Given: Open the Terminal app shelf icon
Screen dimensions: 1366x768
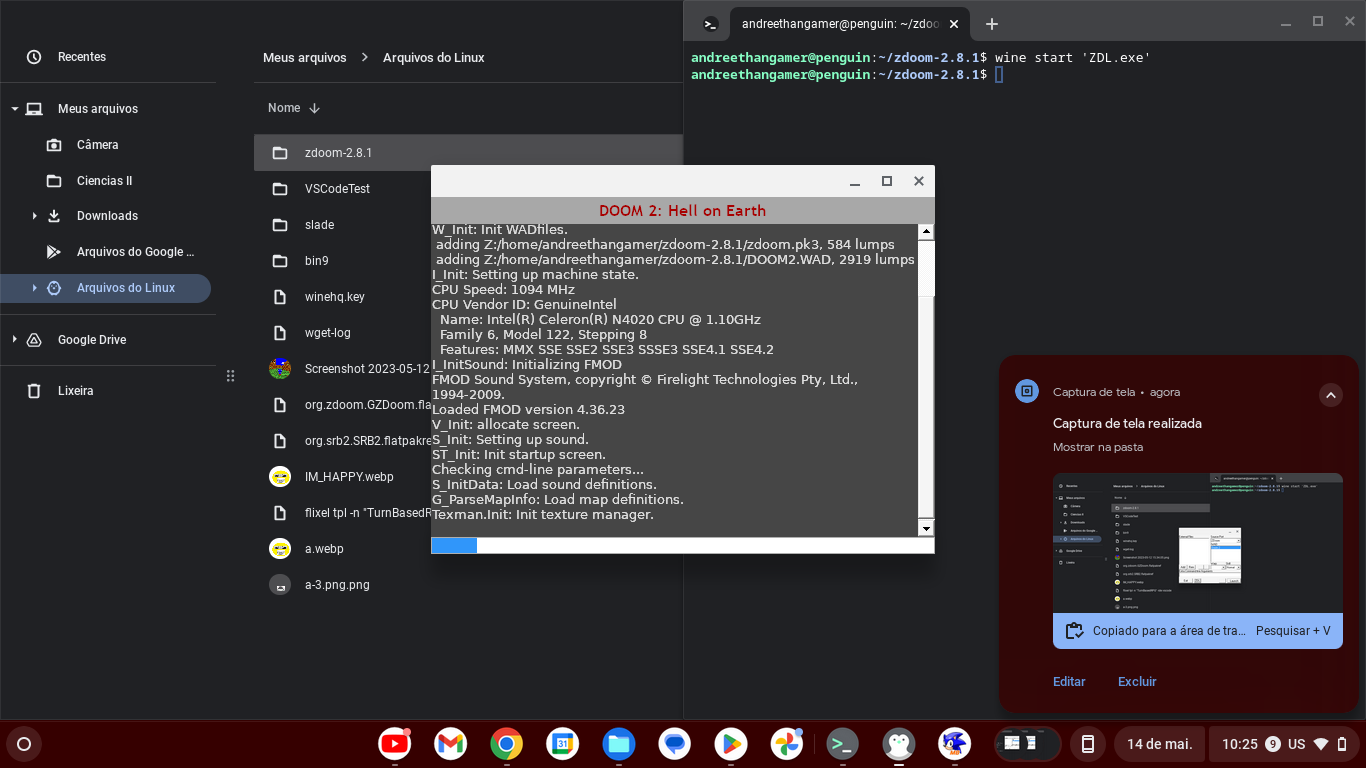Looking at the screenshot, I should click(x=843, y=744).
